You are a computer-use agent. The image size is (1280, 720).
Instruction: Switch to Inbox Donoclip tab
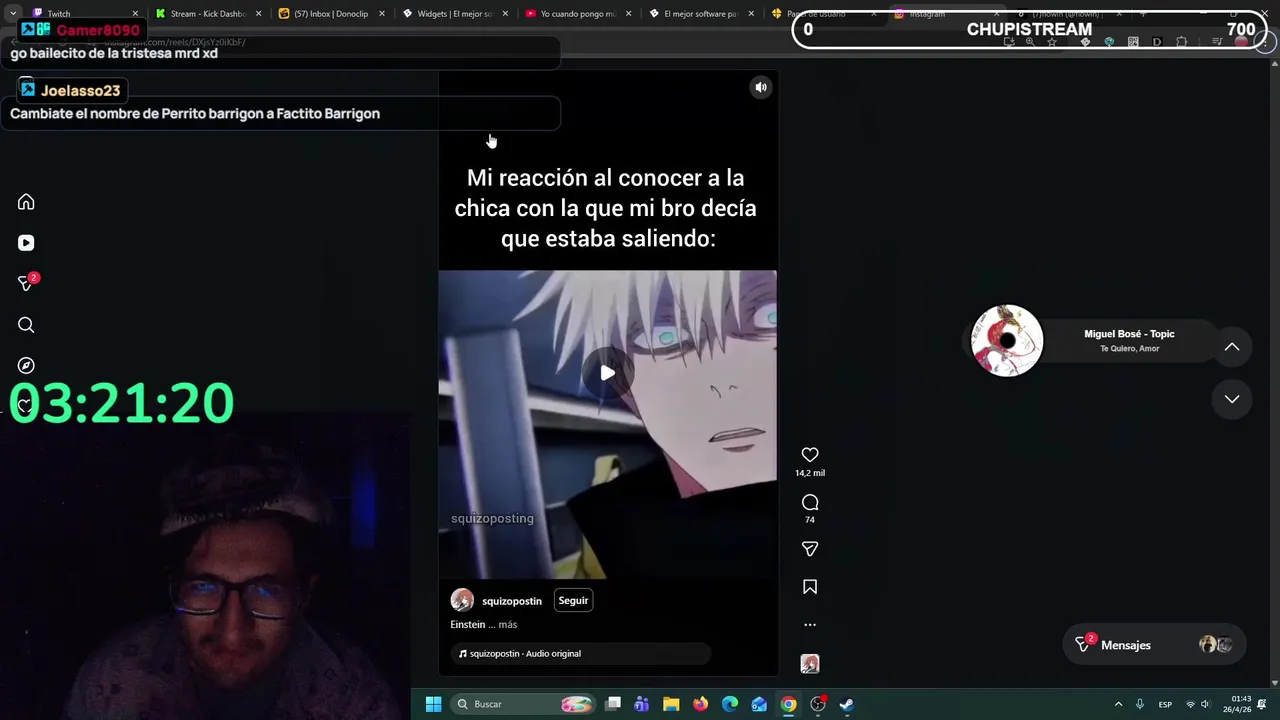click(331, 14)
